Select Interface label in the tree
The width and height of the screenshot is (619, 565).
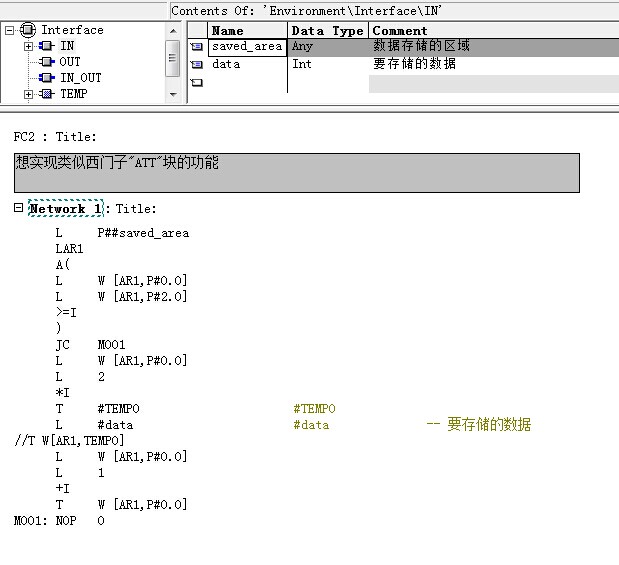coord(73,30)
